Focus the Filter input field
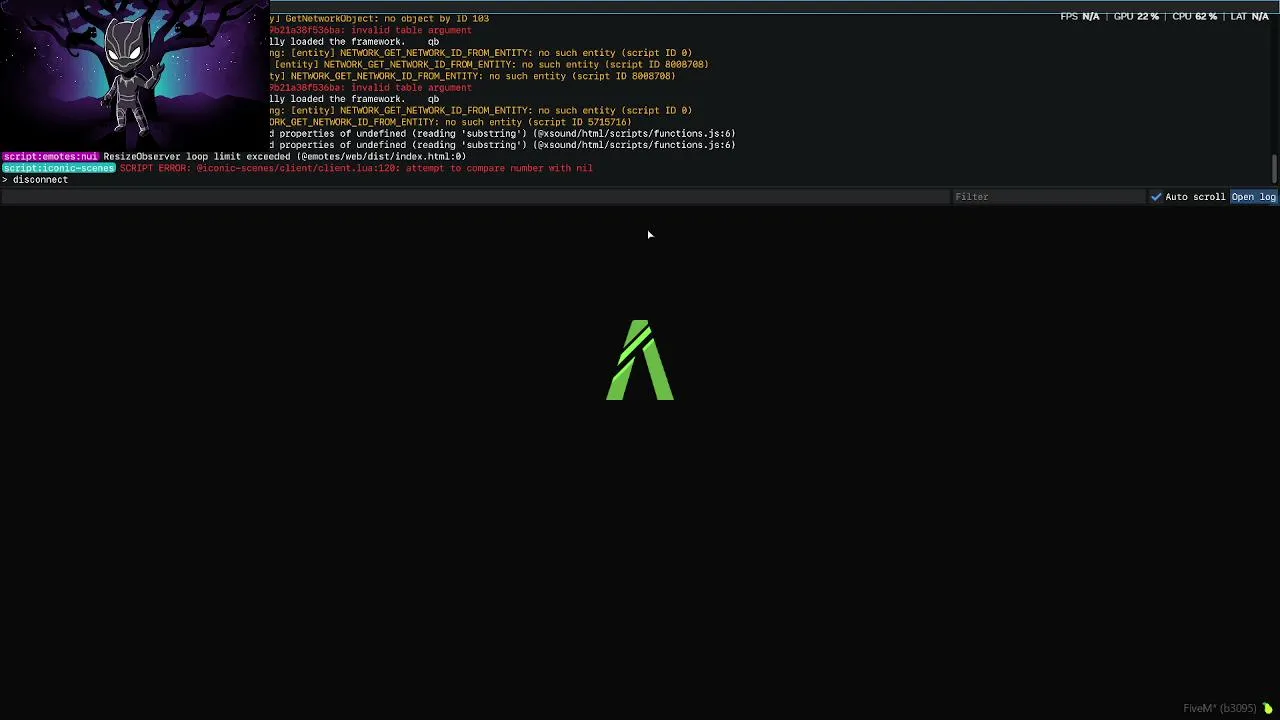This screenshot has height=720, width=1280. point(1047,197)
